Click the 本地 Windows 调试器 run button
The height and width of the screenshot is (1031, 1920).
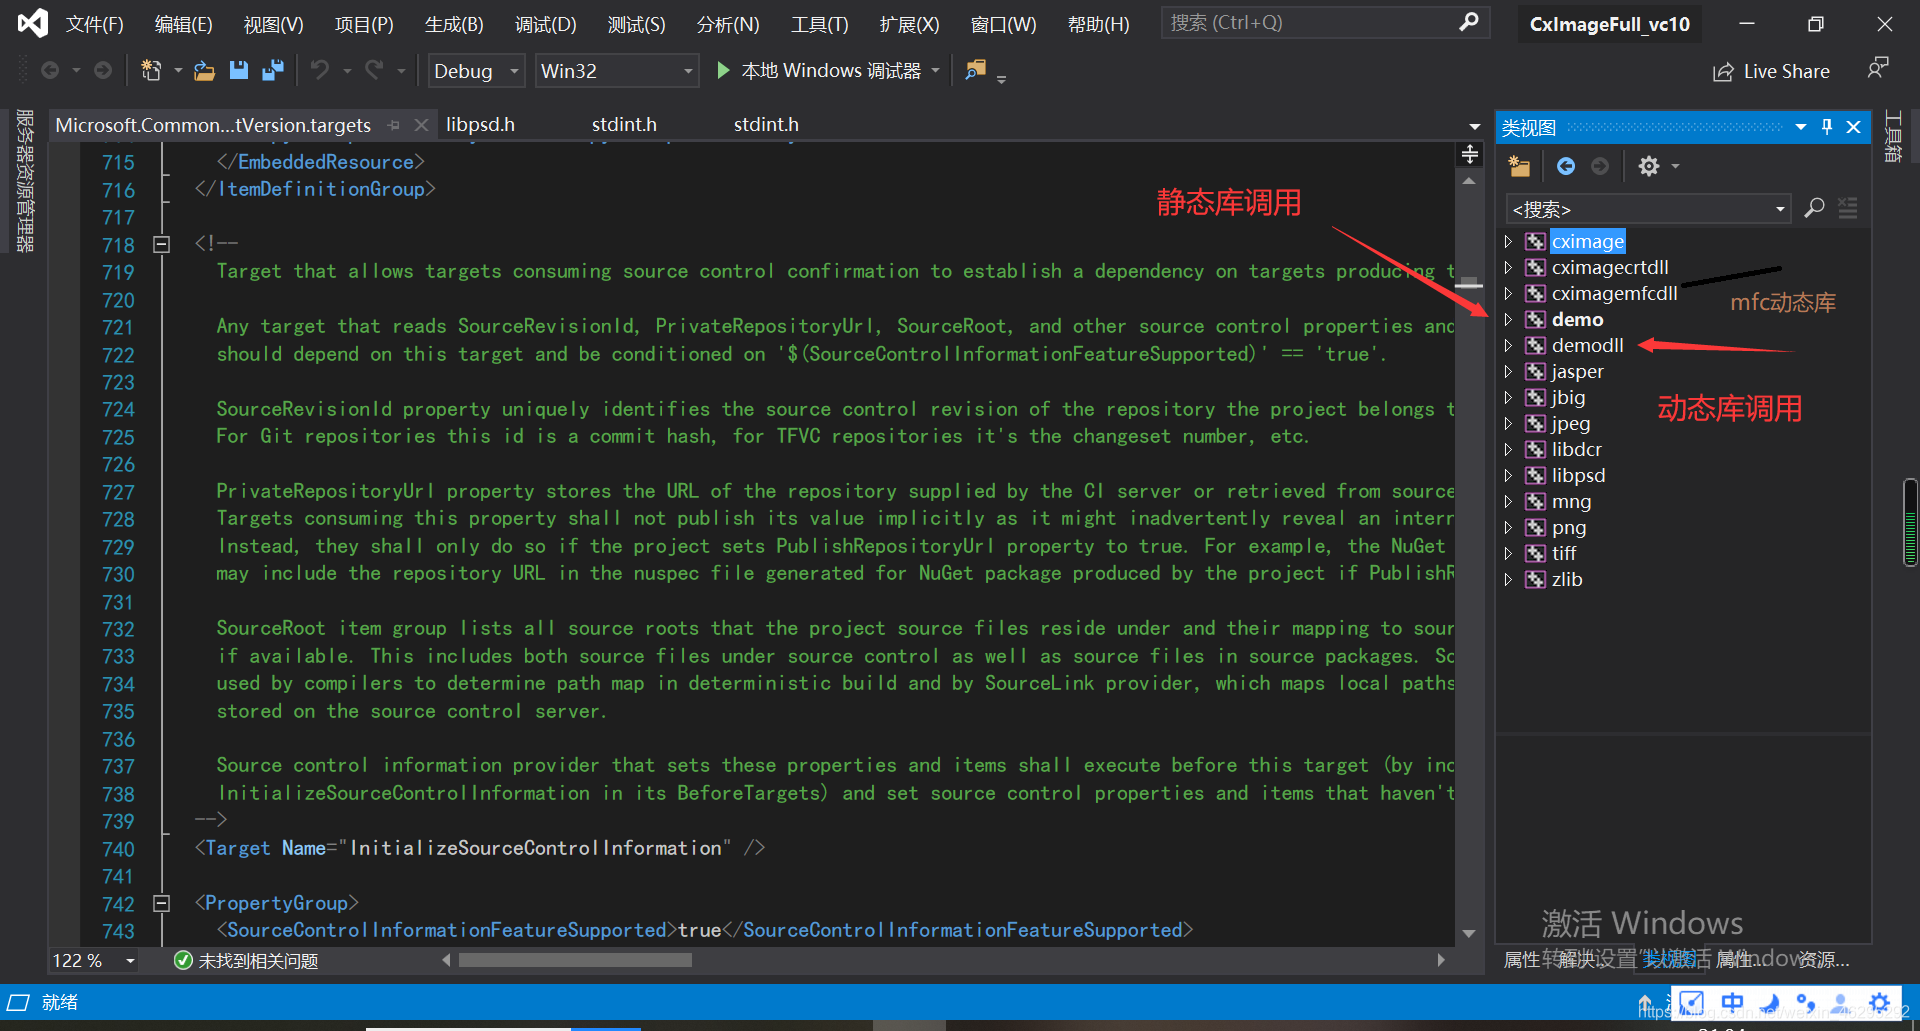click(819, 70)
